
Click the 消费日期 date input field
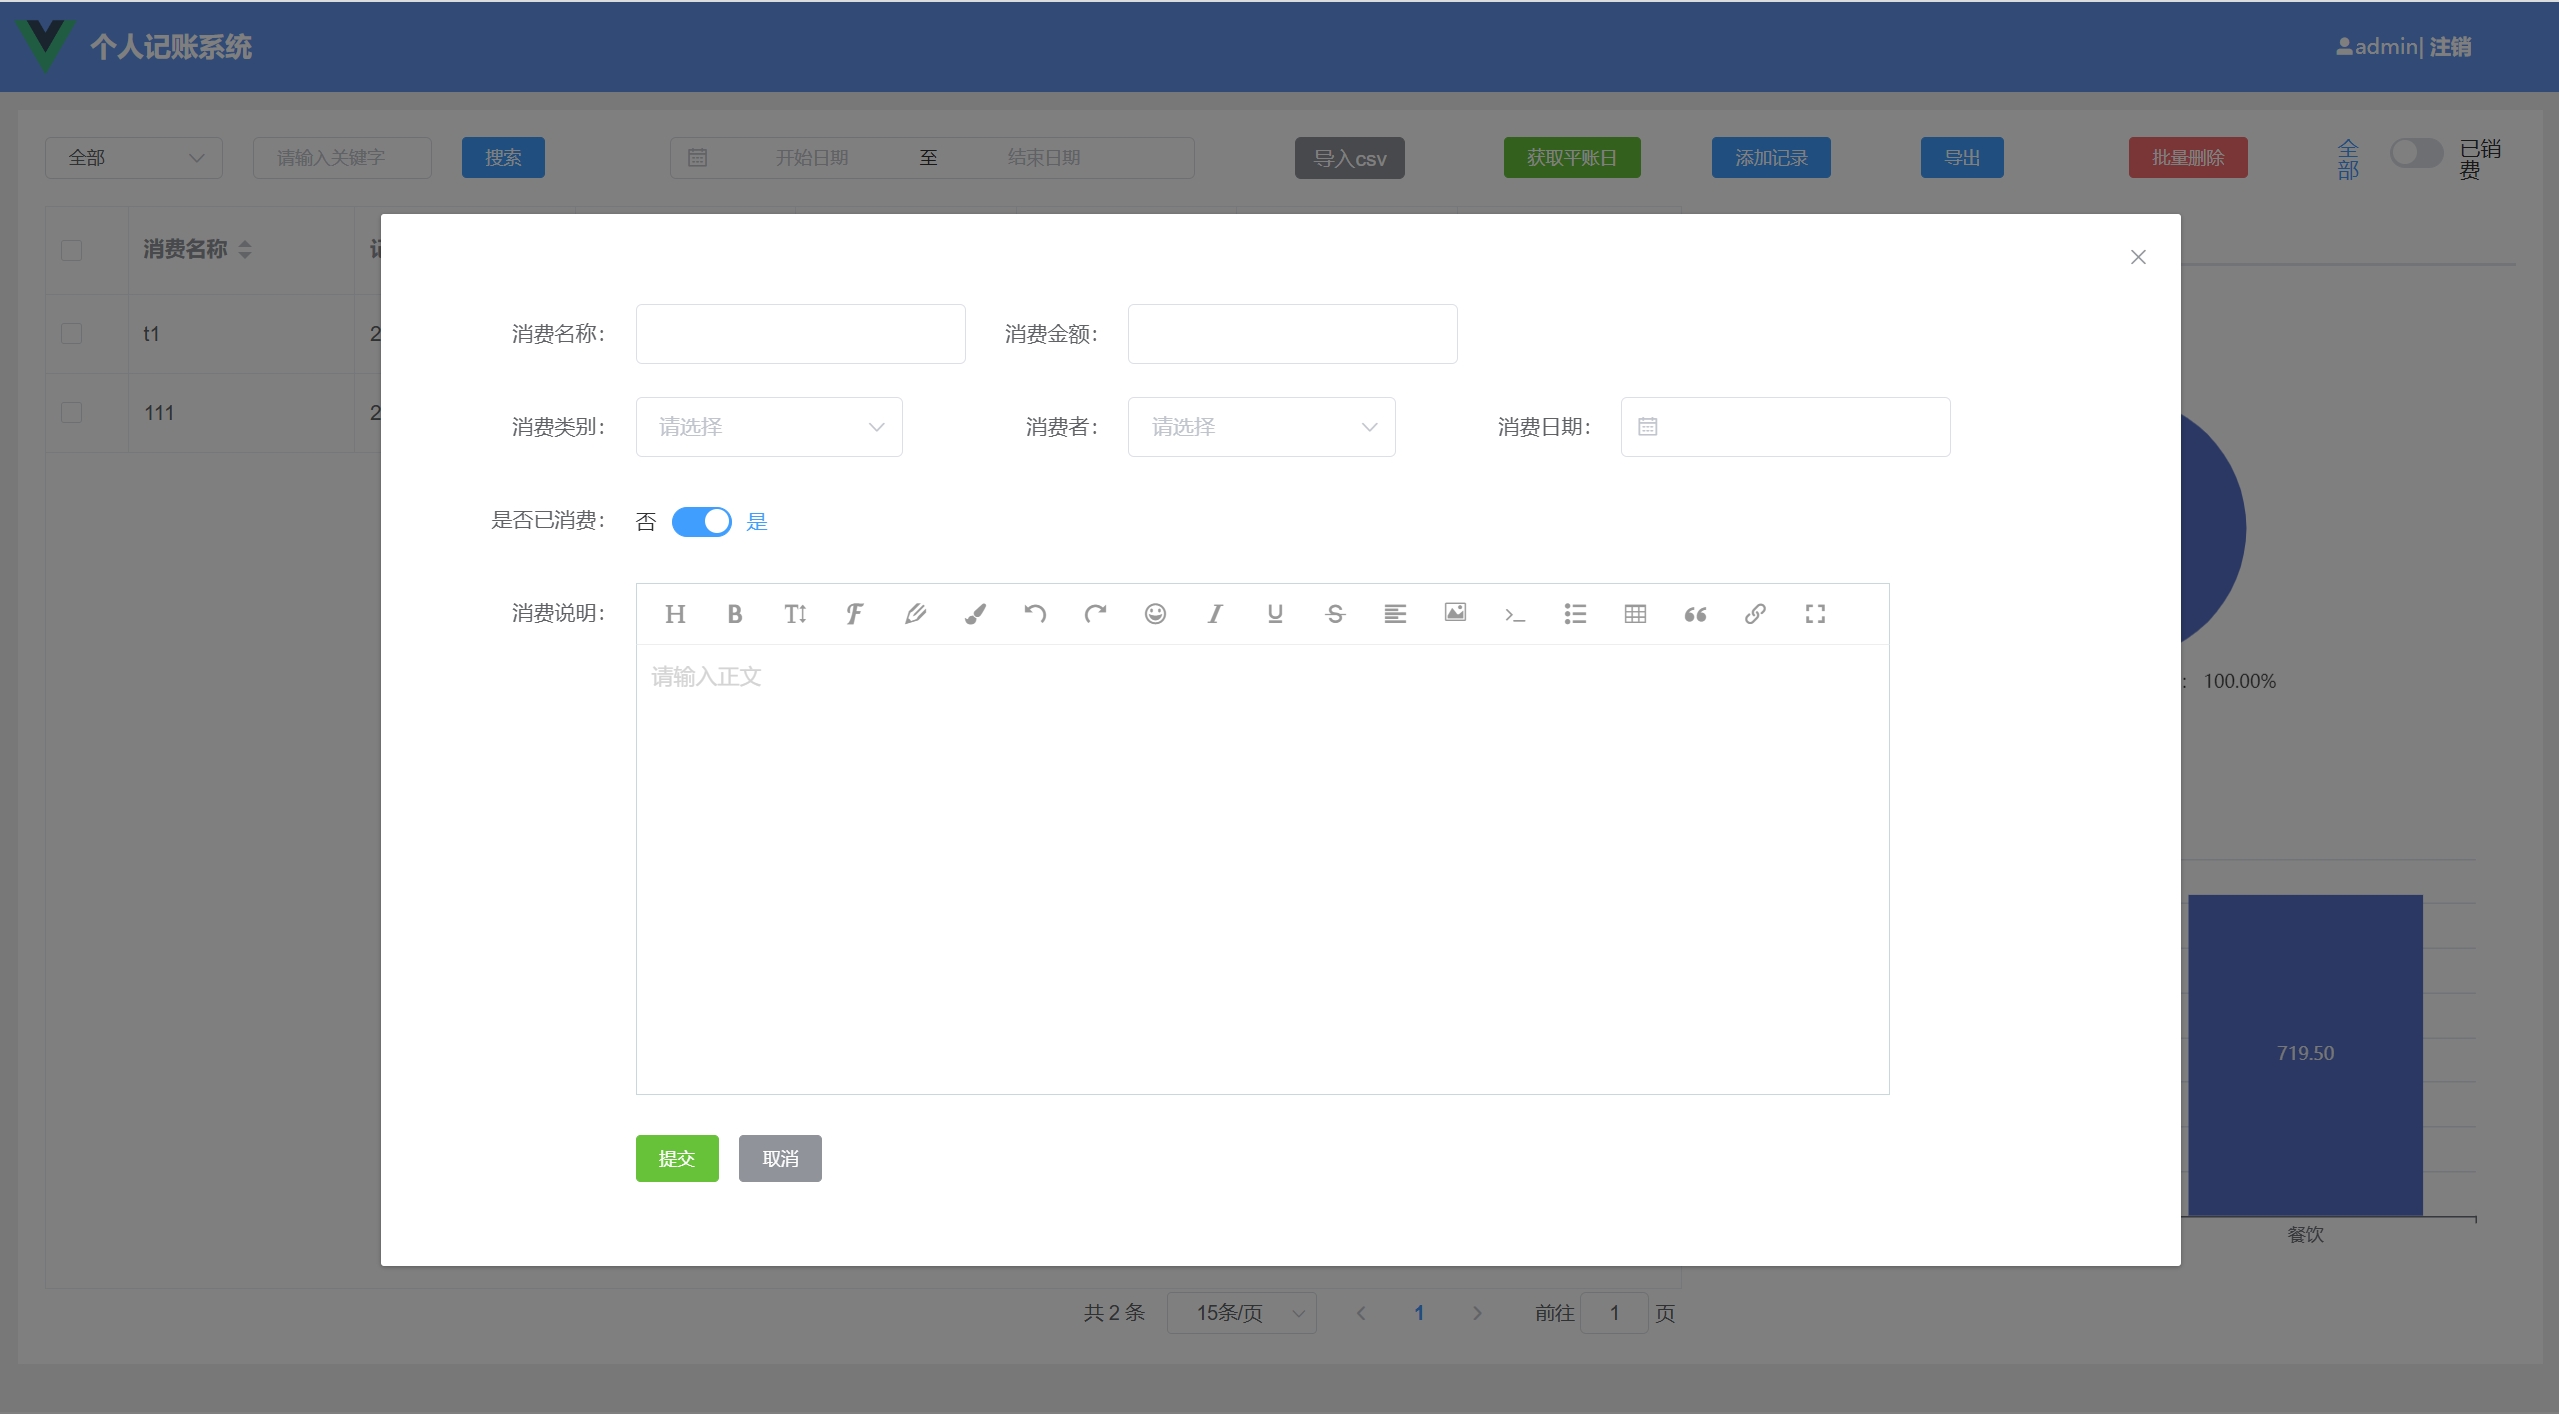(x=1785, y=427)
